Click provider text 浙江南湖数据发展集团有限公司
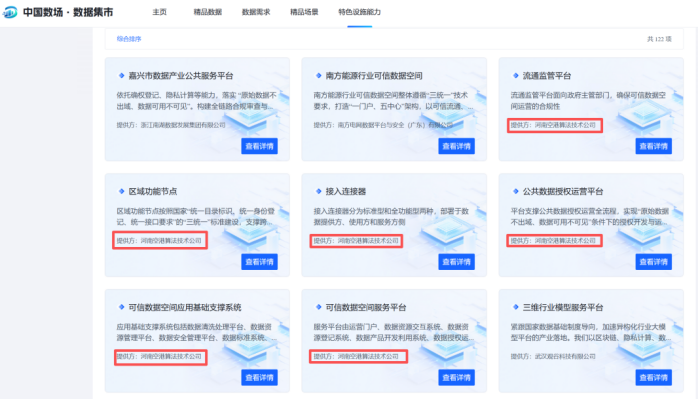698x399 pixels. 183,125
